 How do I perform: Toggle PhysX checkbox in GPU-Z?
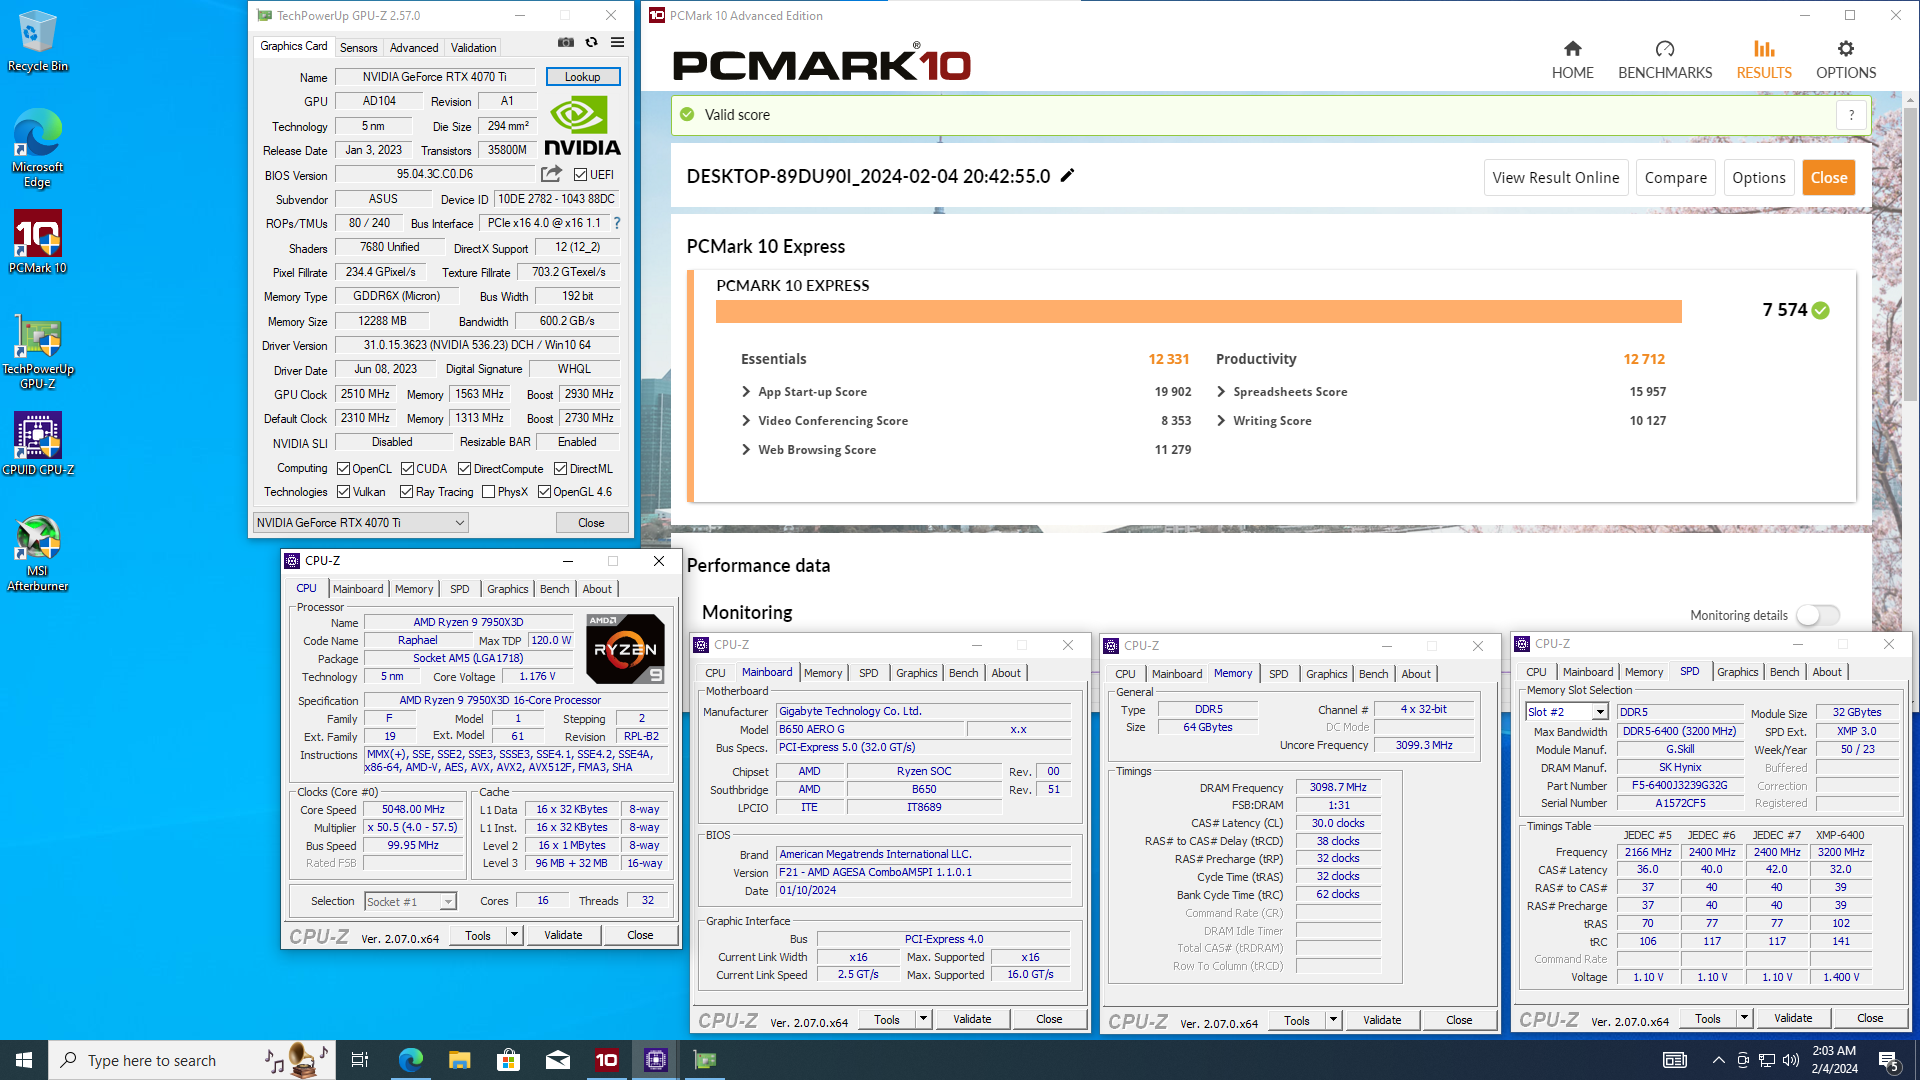pos(488,492)
